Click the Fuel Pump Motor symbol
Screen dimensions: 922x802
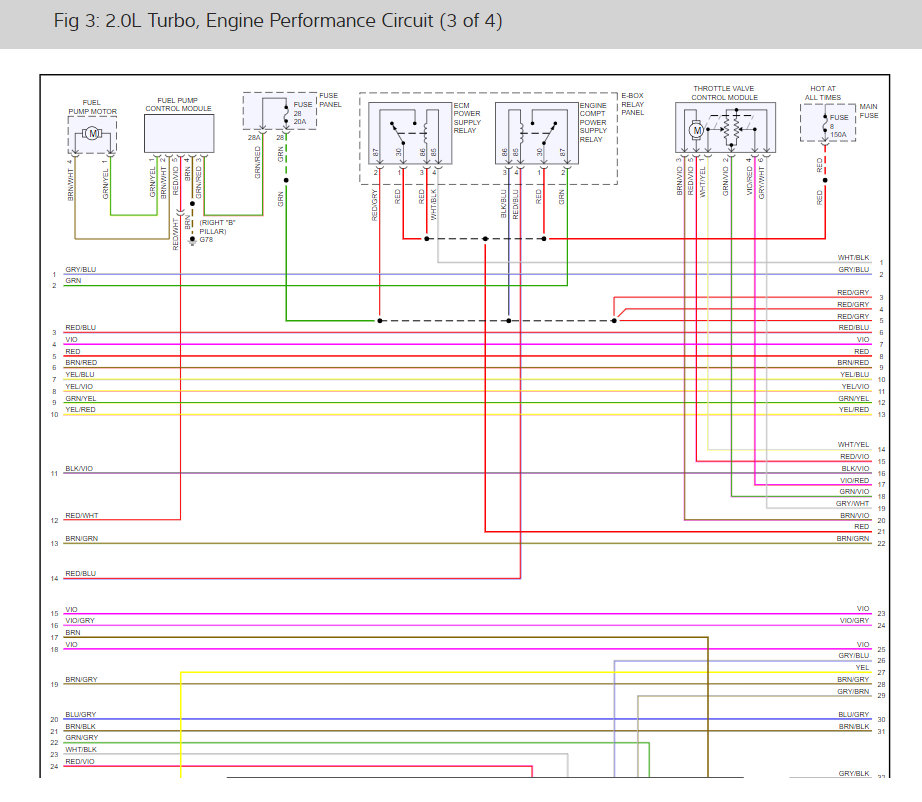click(92, 133)
